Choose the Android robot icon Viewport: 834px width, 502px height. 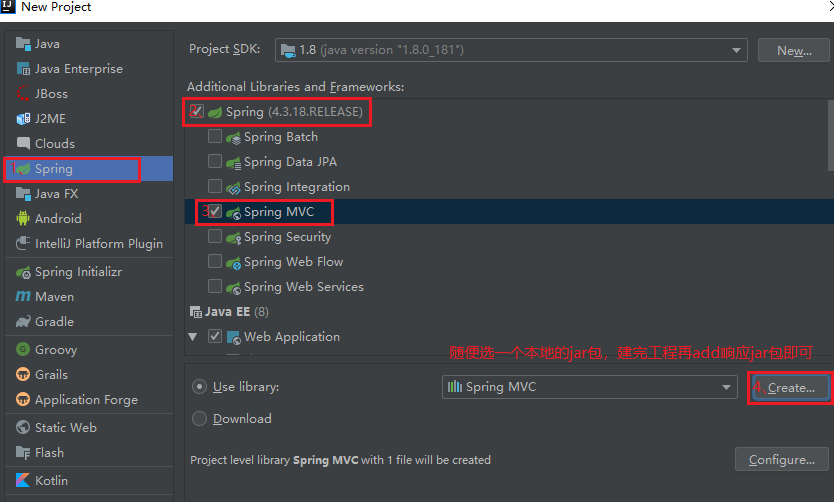(23, 219)
